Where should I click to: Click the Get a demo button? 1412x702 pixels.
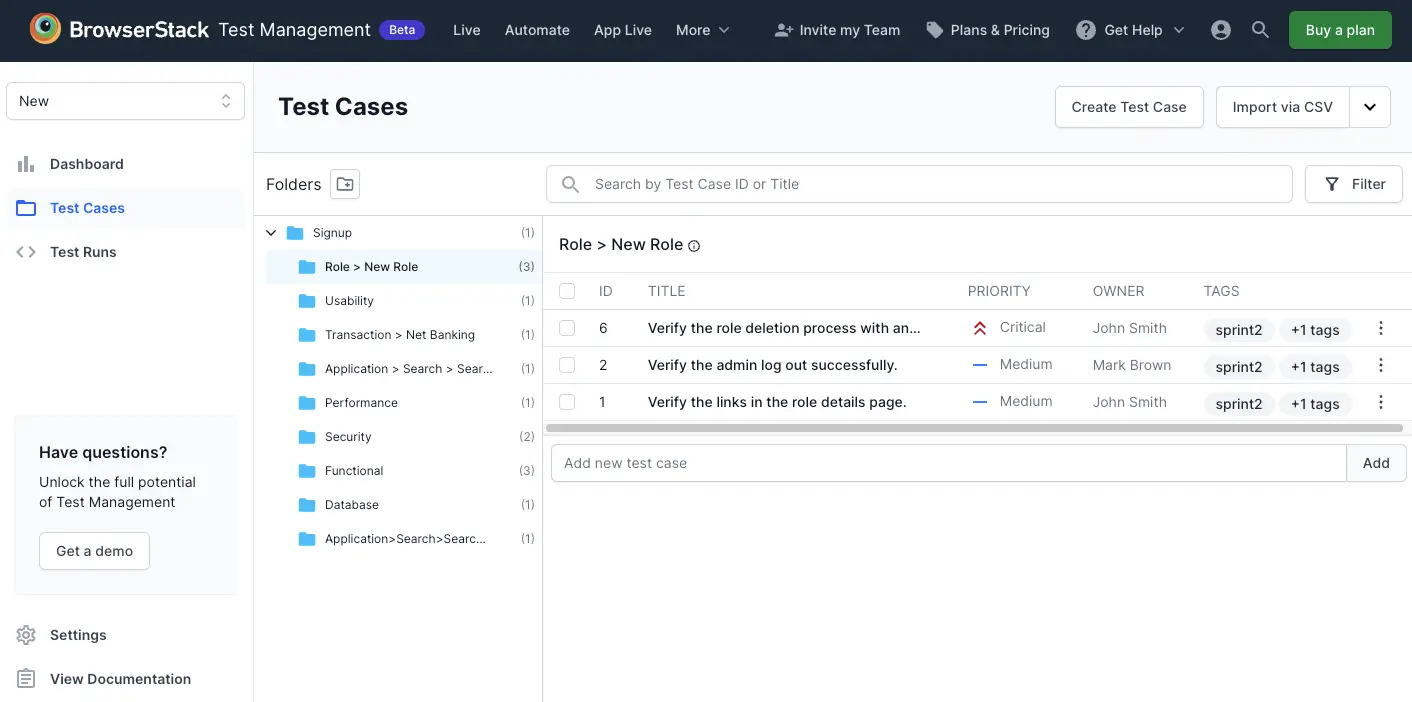[x=94, y=551]
